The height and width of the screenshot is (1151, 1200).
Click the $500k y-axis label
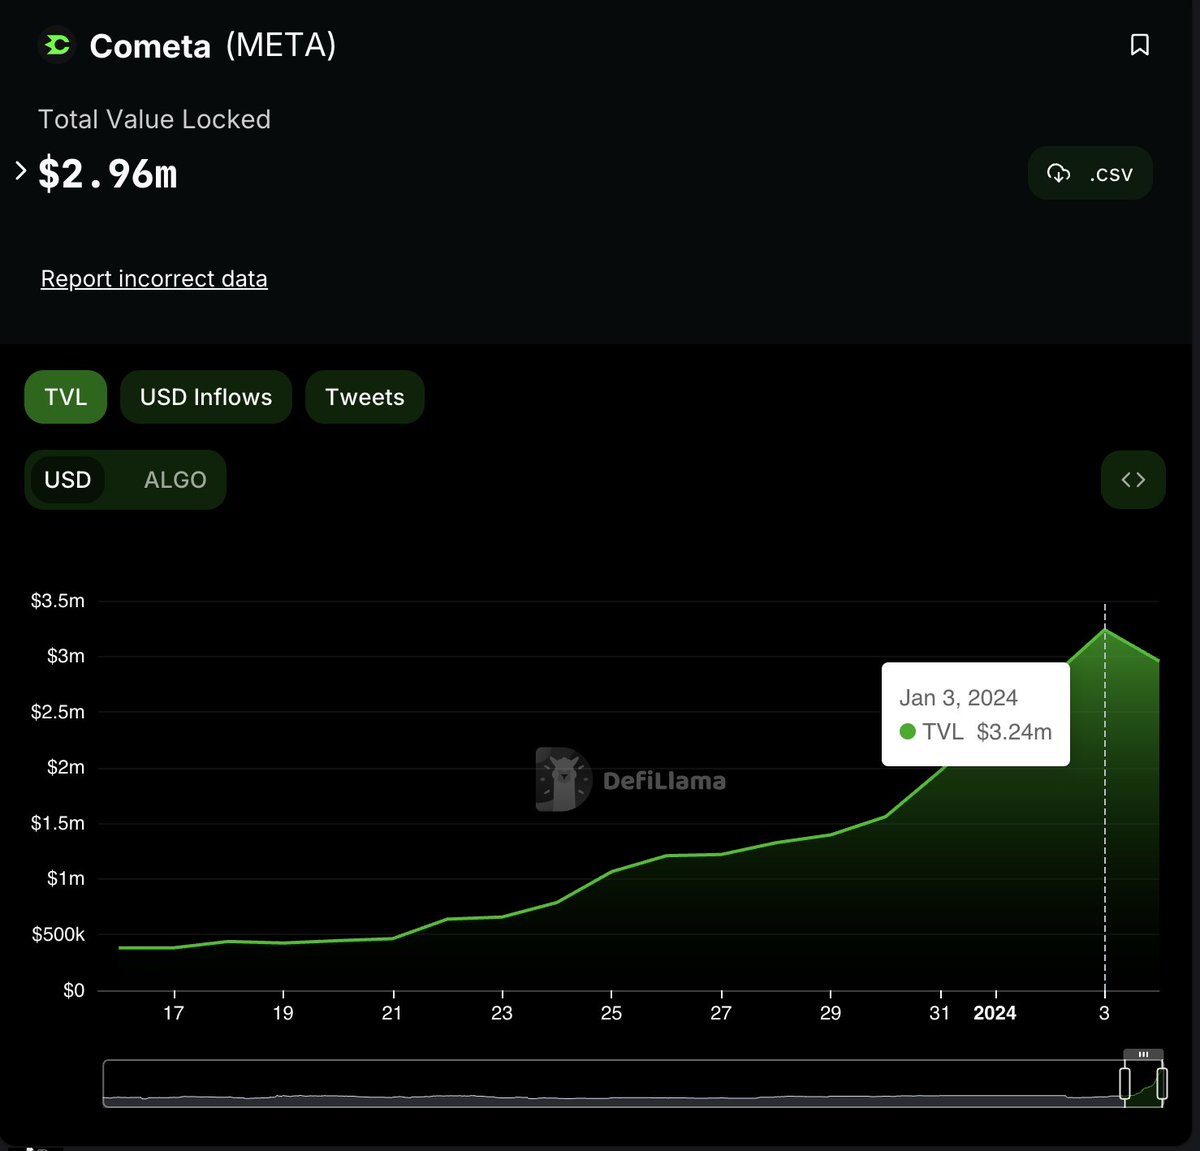click(58, 934)
